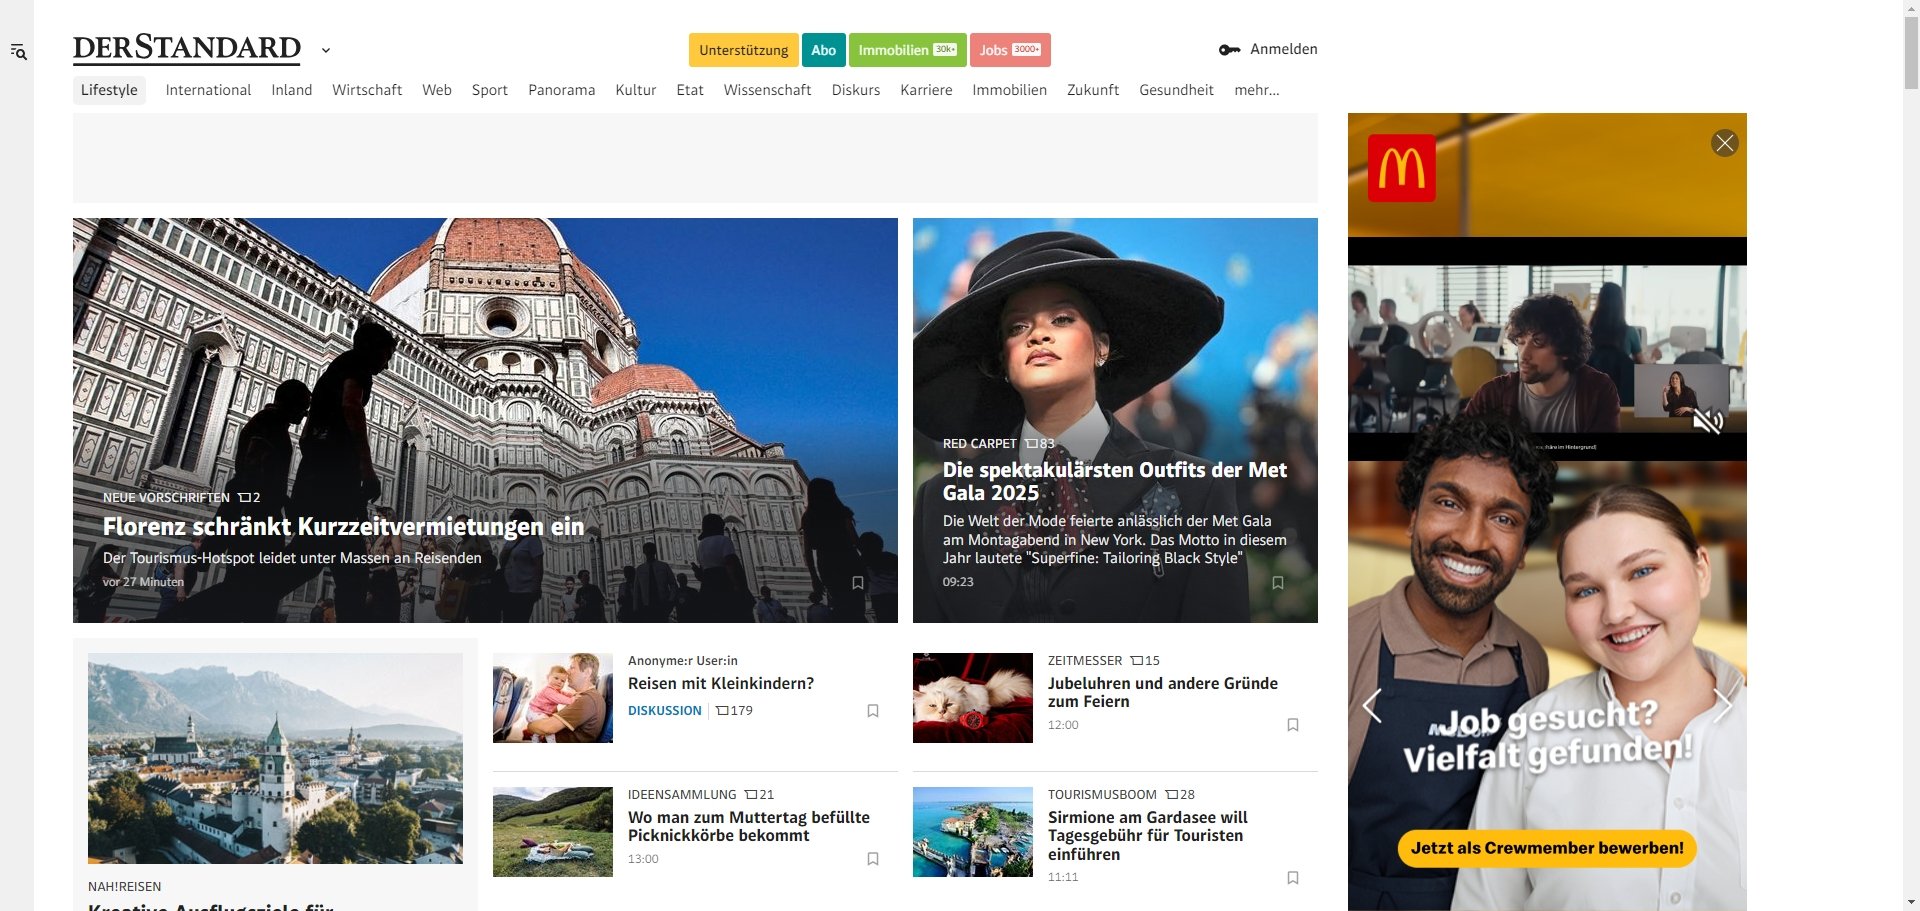Image resolution: width=1920 pixels, height=911 pixels.
Task: Show next slide in McDonald's ad
Action: [x=1722, y=706]
